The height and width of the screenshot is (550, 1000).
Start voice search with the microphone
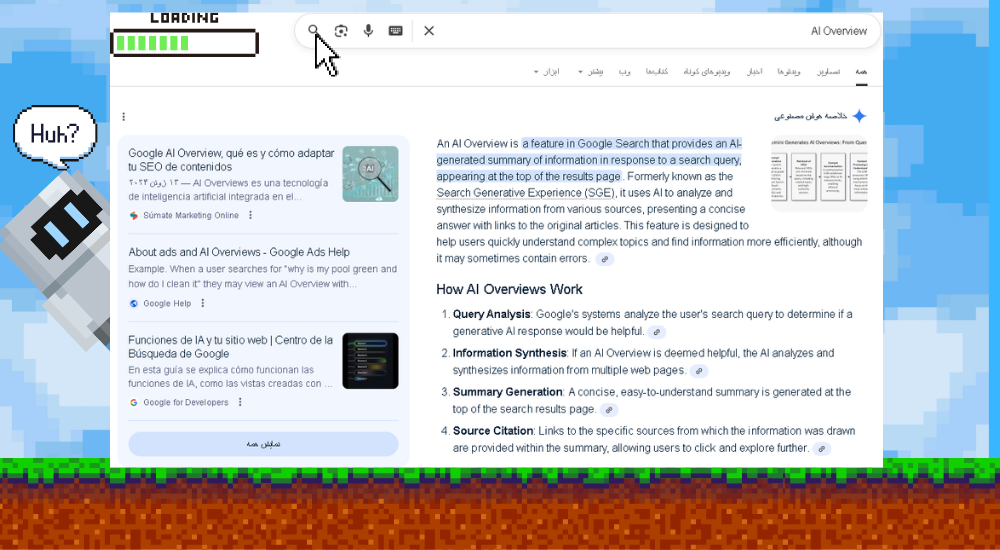pos(368,31)
